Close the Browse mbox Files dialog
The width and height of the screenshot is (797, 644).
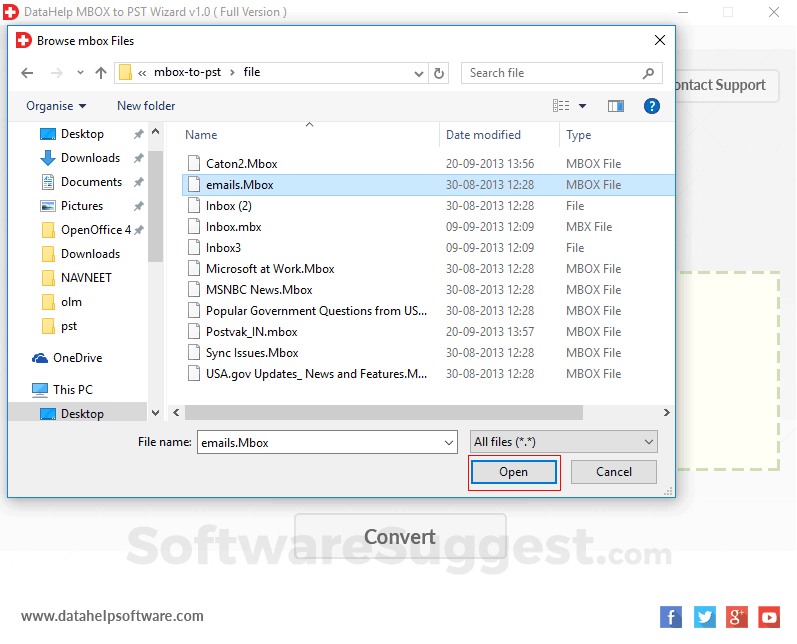[x=659, y=40]
